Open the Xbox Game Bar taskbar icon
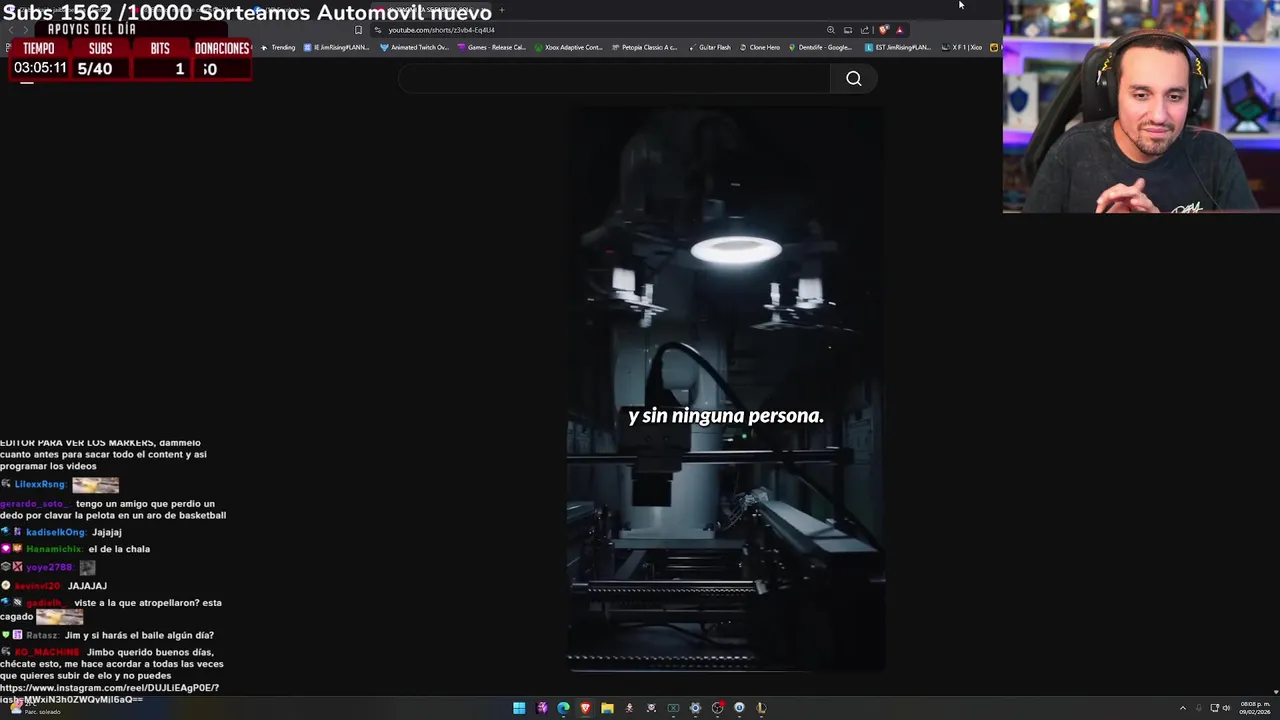This screenshot has height=720, width=1280. click(x=673, y=708)
